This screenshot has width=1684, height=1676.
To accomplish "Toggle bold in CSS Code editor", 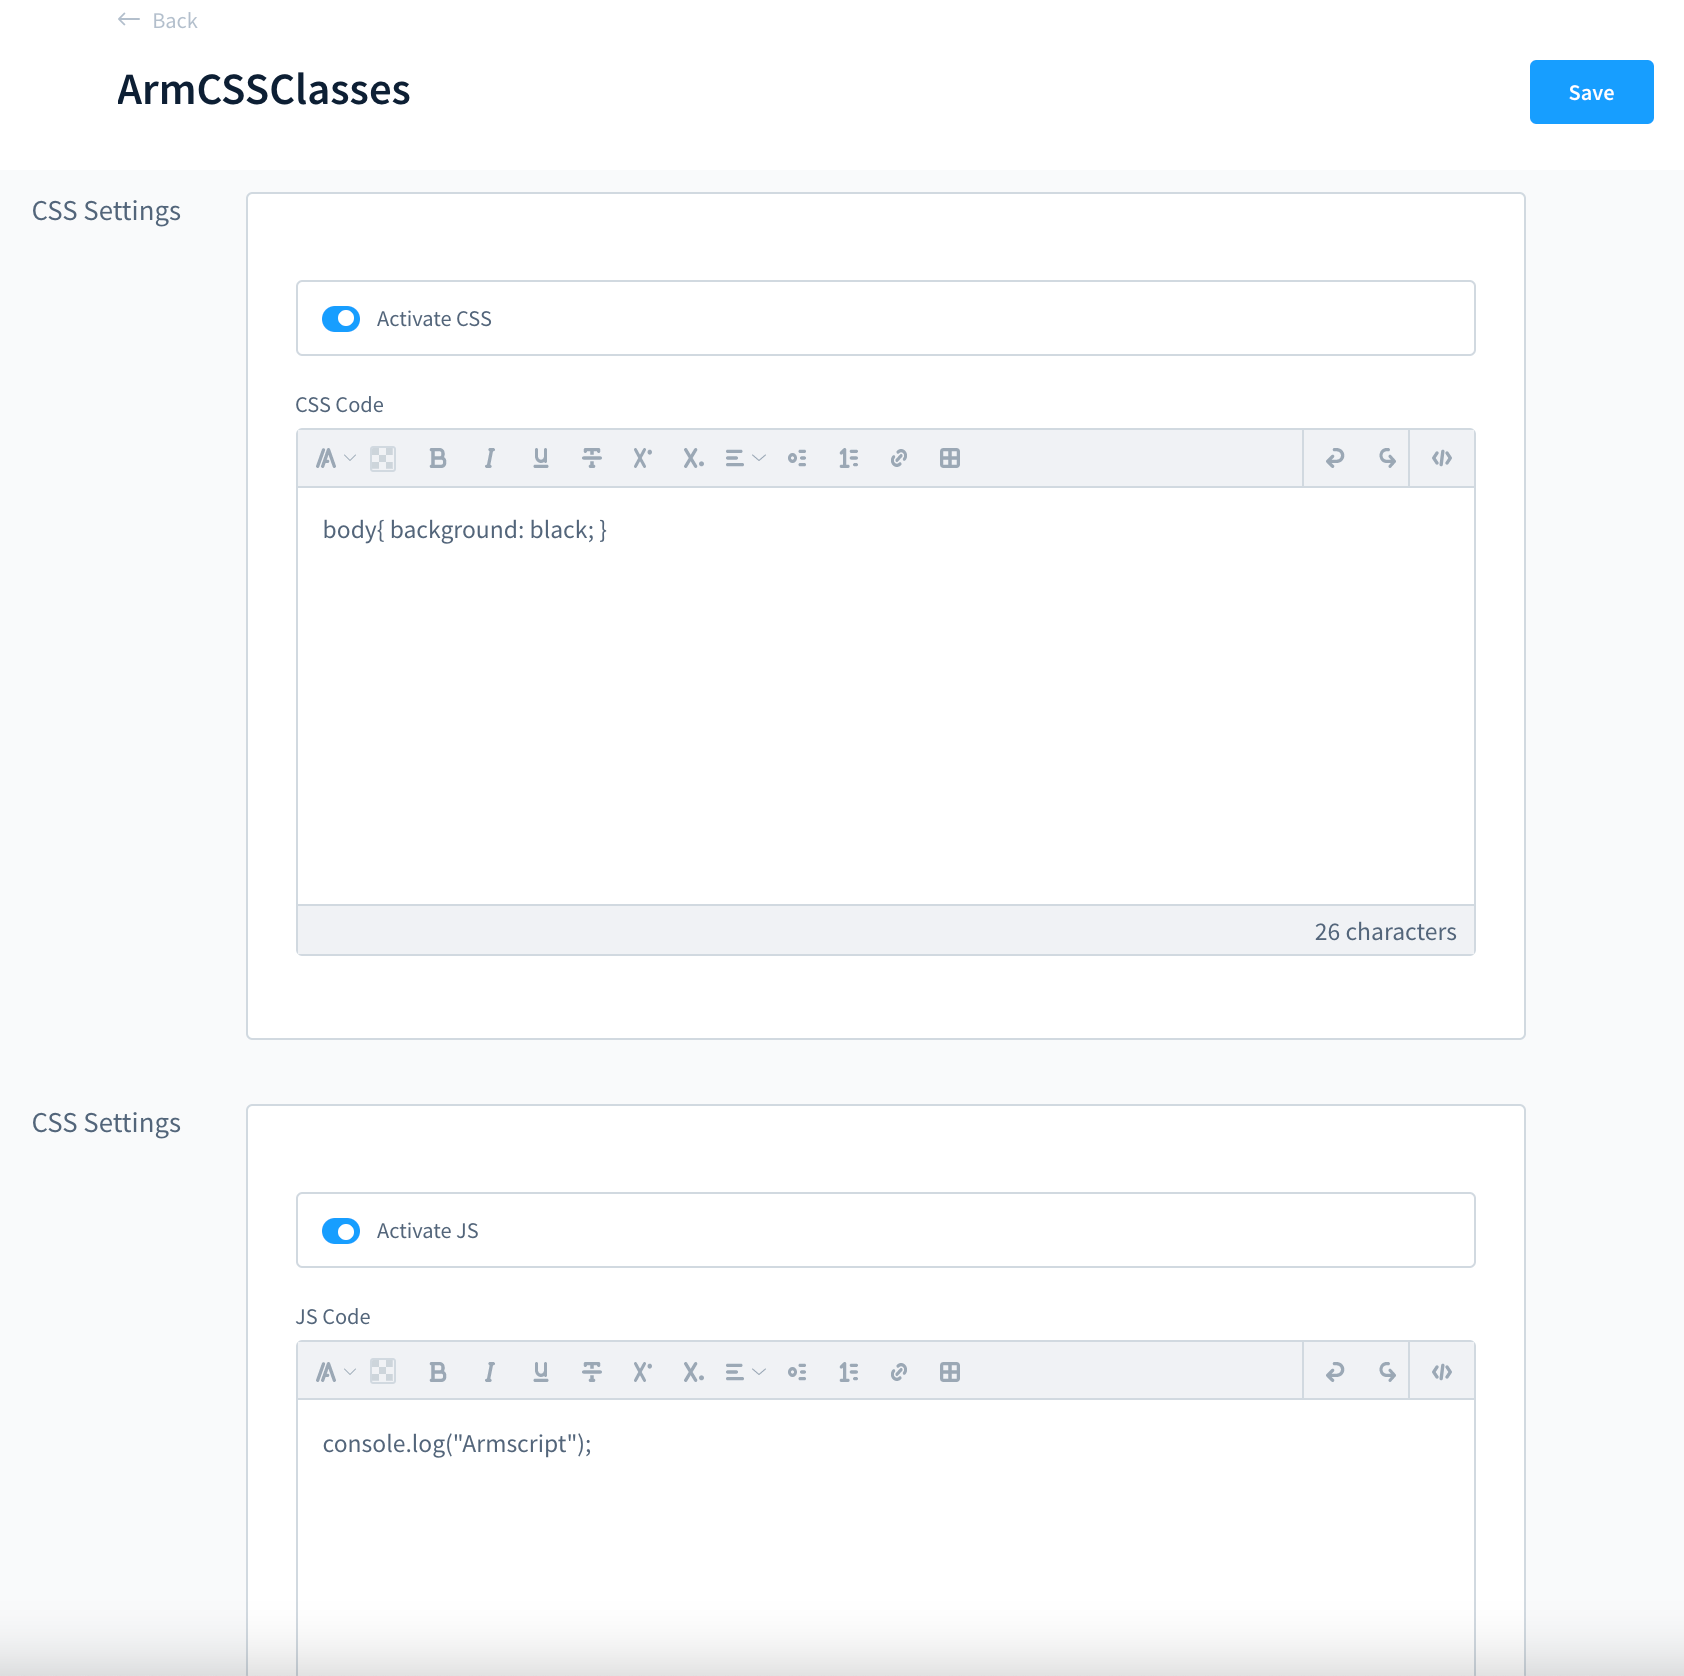I will [437, 458].
